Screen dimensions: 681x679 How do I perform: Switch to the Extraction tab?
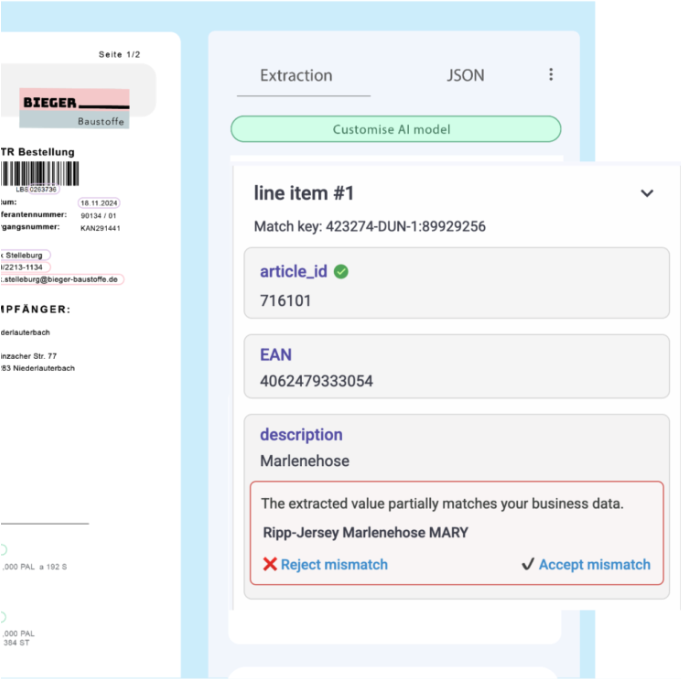[296, 76]
